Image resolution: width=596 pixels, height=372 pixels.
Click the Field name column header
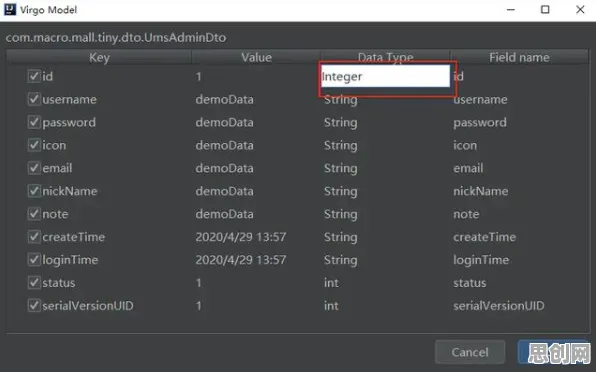click(x=519, y=57)
